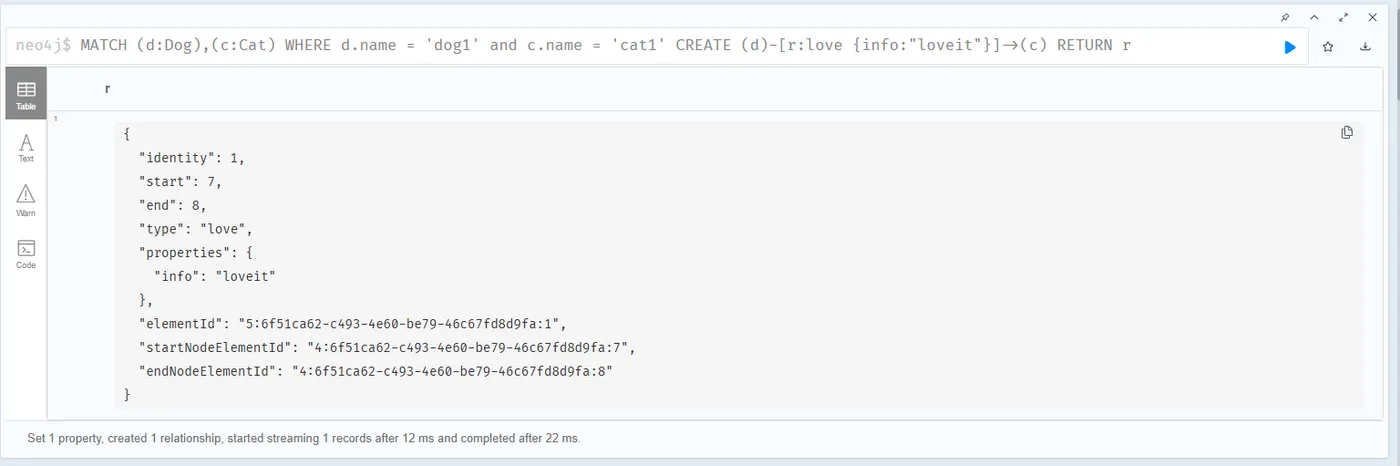The width and height of the screenshot is (1400, 466).
Task: Select the "r" column header
Action: 107,89
